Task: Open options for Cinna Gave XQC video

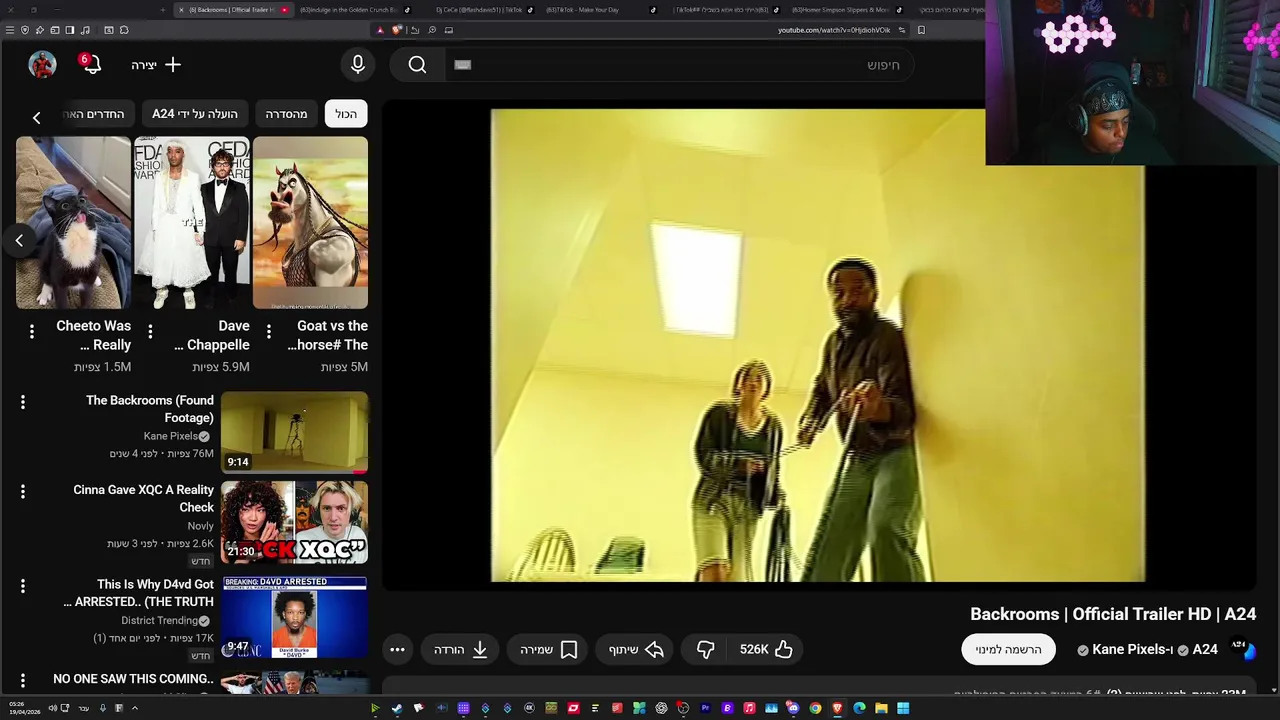Action: click(23, 492)
